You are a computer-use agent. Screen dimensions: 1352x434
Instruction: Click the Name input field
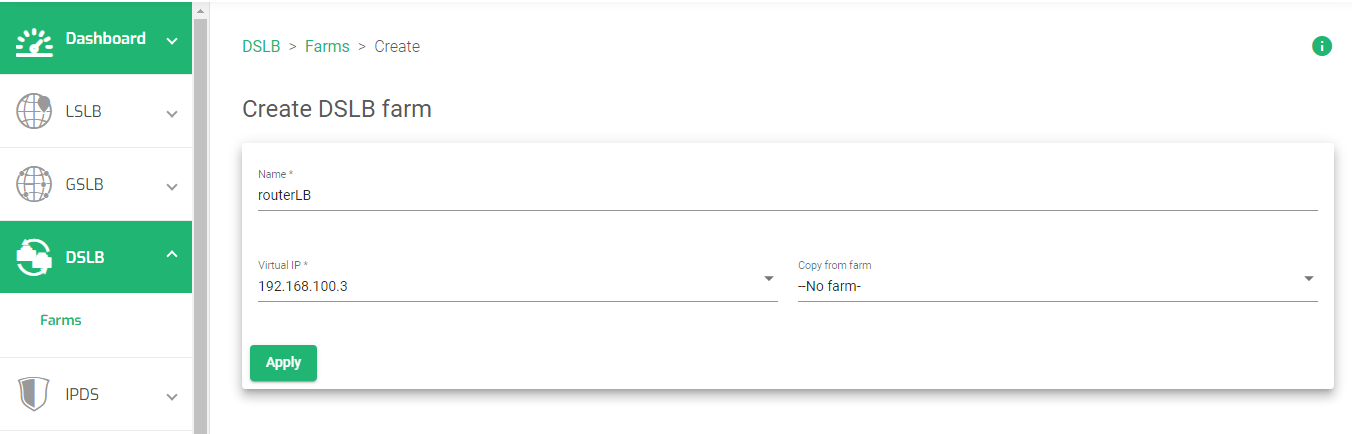point(787,196)
